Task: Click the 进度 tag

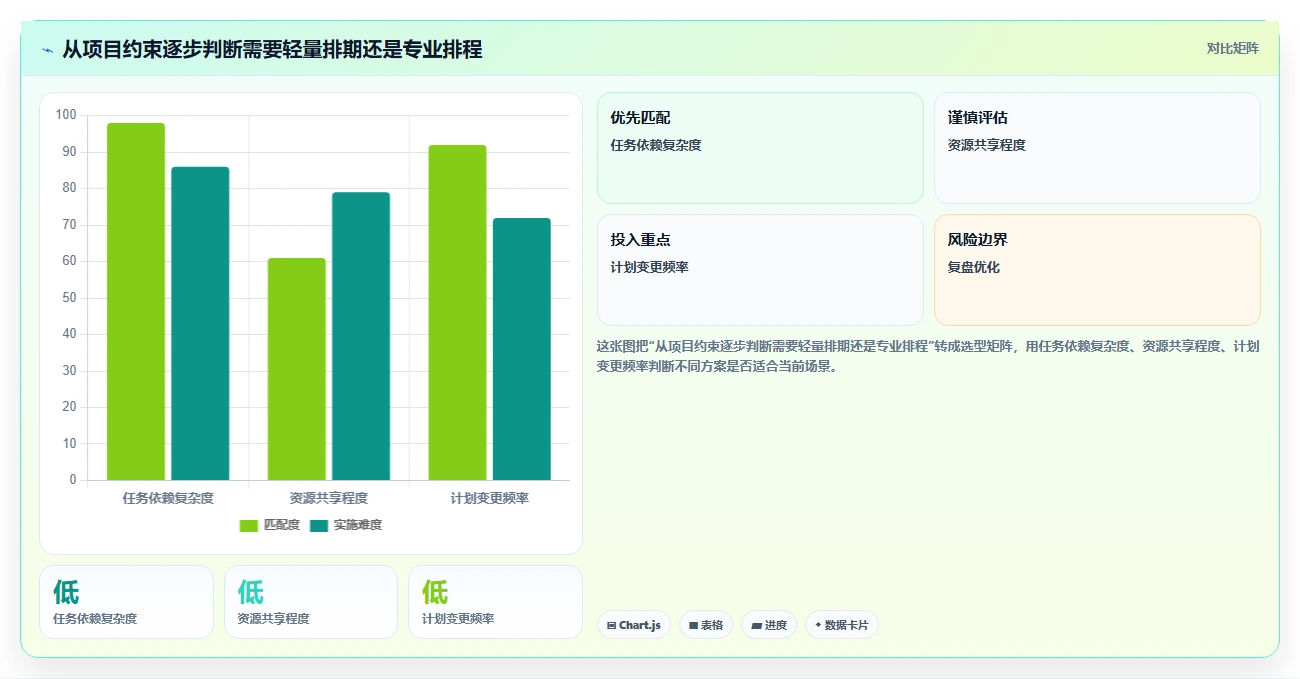Action: [x=769, y=625]
